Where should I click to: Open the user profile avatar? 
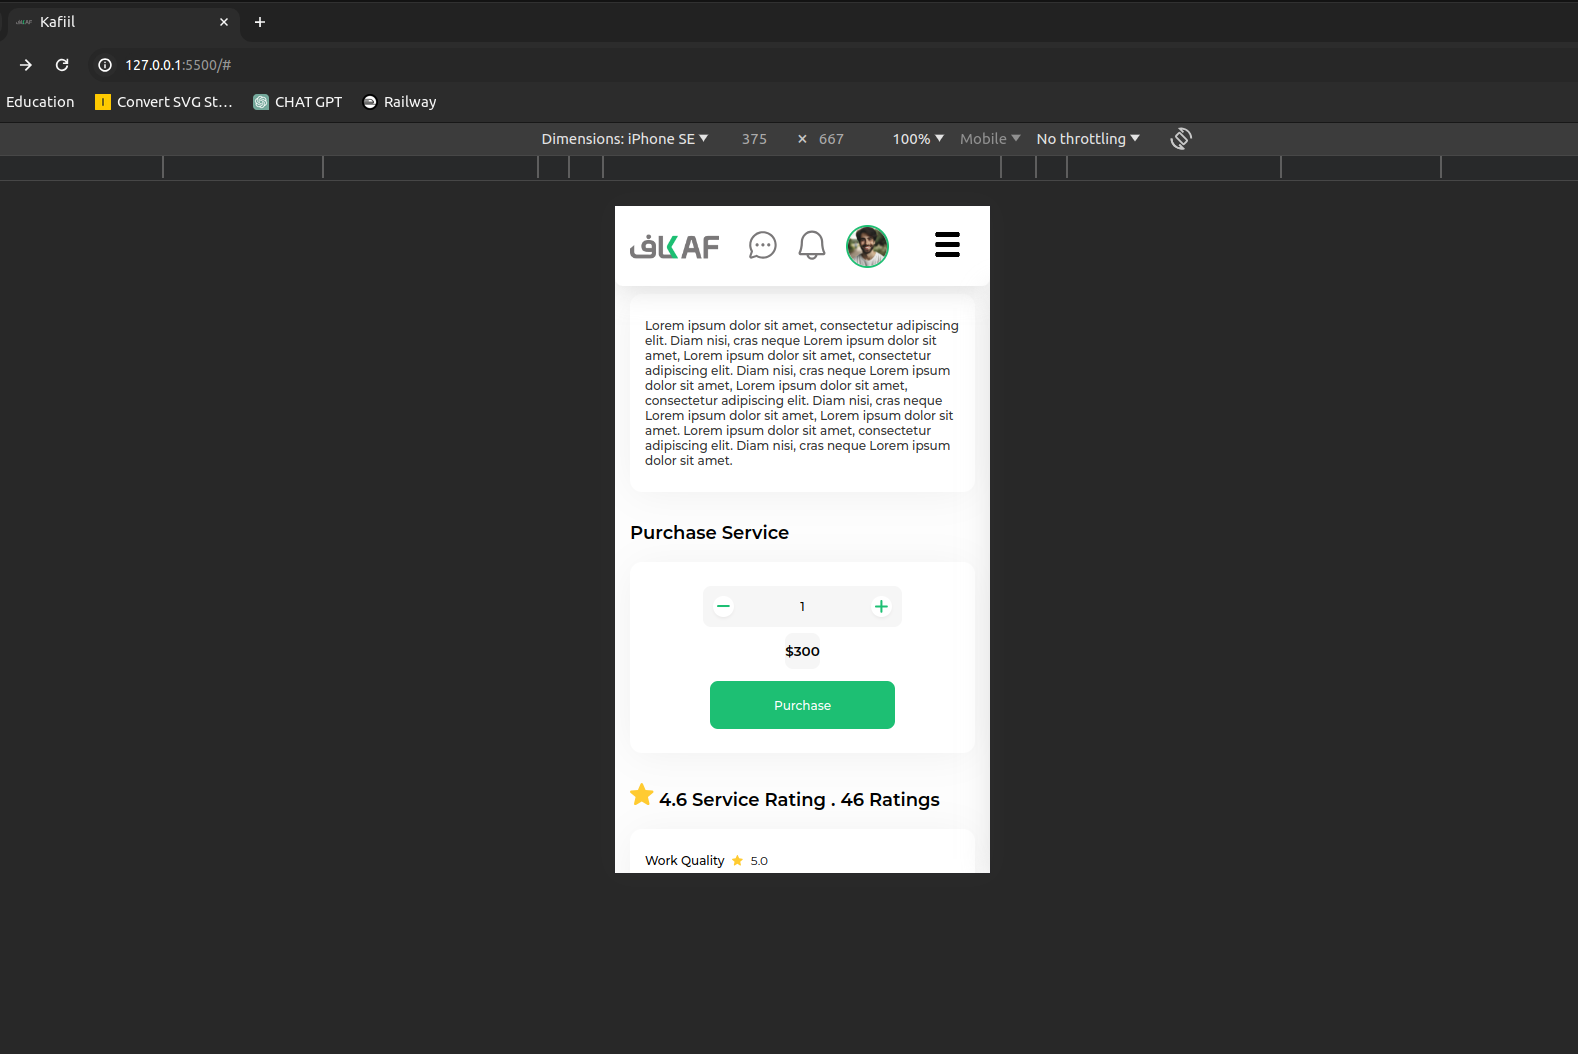867,246
